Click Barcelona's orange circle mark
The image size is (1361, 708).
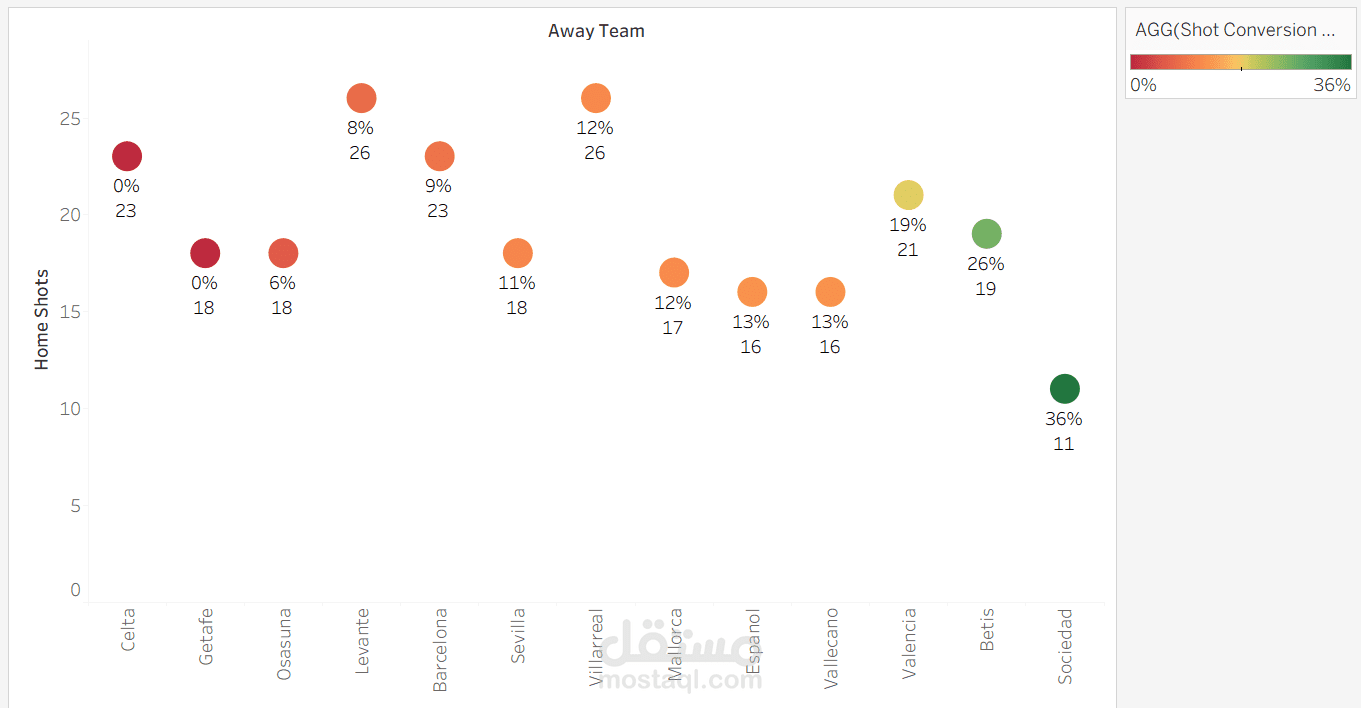point(439,156)
